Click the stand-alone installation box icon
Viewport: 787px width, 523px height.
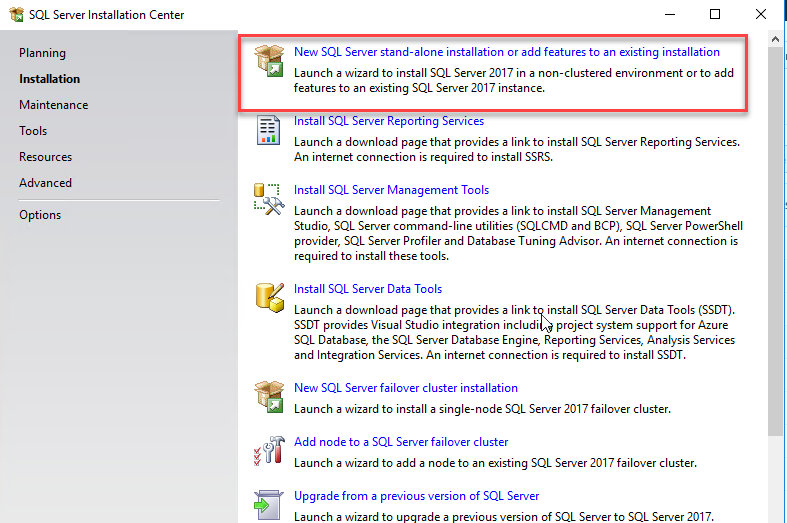[269, 61]
